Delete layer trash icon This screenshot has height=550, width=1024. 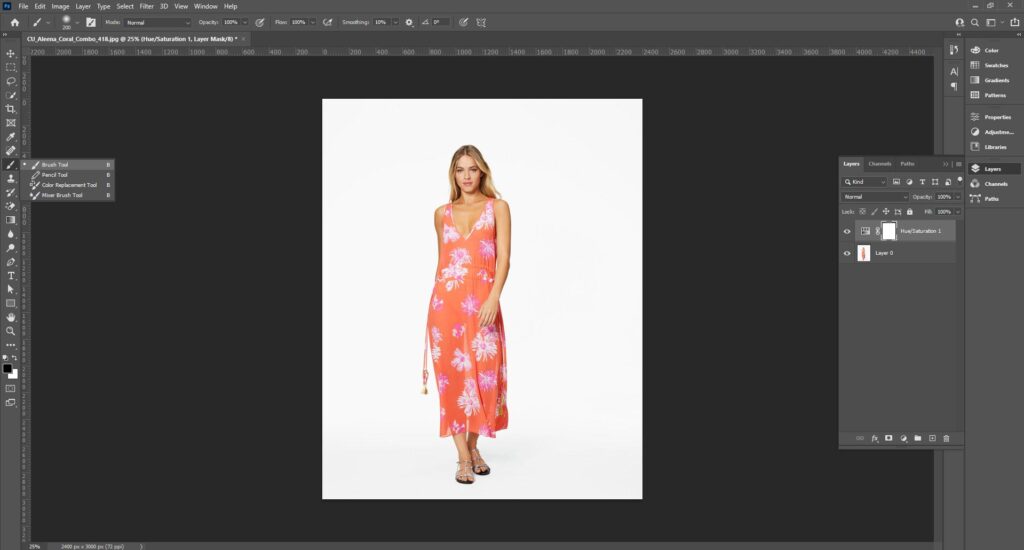click(x=946, y=438)
